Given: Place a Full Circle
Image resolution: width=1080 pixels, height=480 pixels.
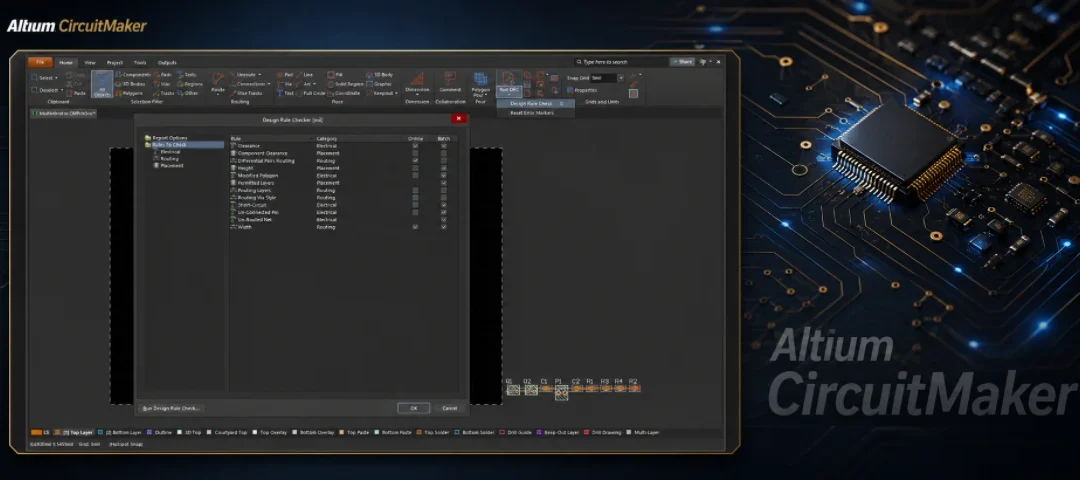Looking at the screenshot, I should coord(310,92).
